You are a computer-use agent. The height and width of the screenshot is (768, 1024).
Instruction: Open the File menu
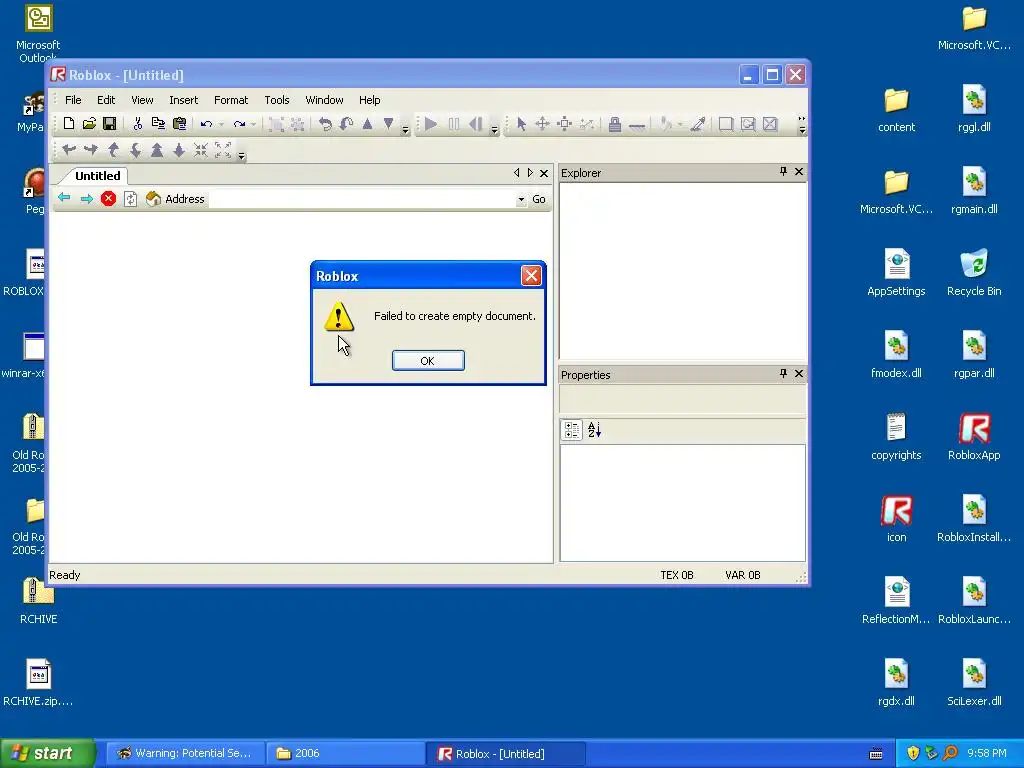73,100
